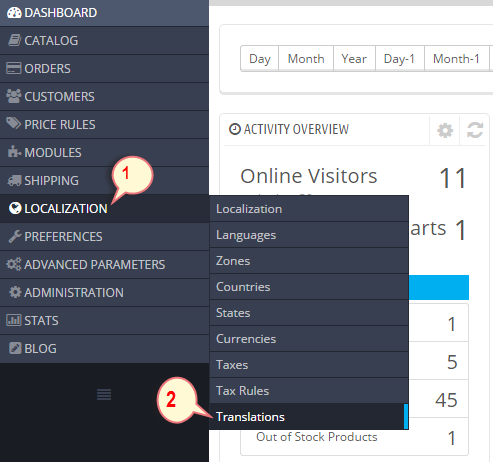Click the Advanced Parameters gears icon
493x462 pixels.
click(x=14, y=264)
